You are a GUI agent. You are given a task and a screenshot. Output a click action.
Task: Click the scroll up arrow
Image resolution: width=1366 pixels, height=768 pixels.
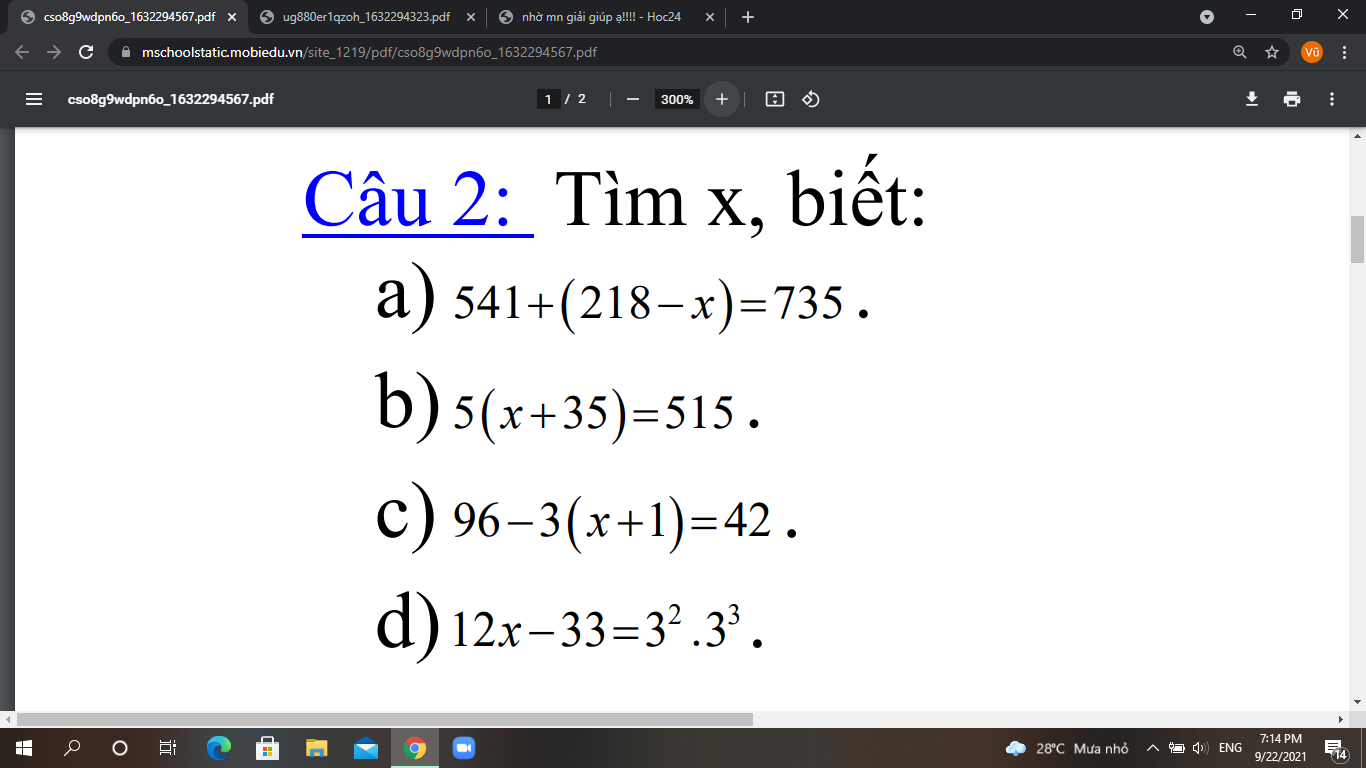[1358, 135]
